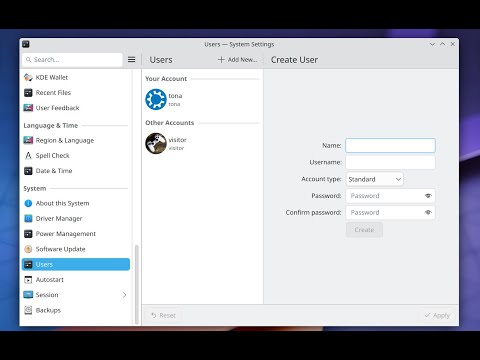This screenshot has width=480, height=360.
Task: Click the disabled Create button
Action: point(364,230)
